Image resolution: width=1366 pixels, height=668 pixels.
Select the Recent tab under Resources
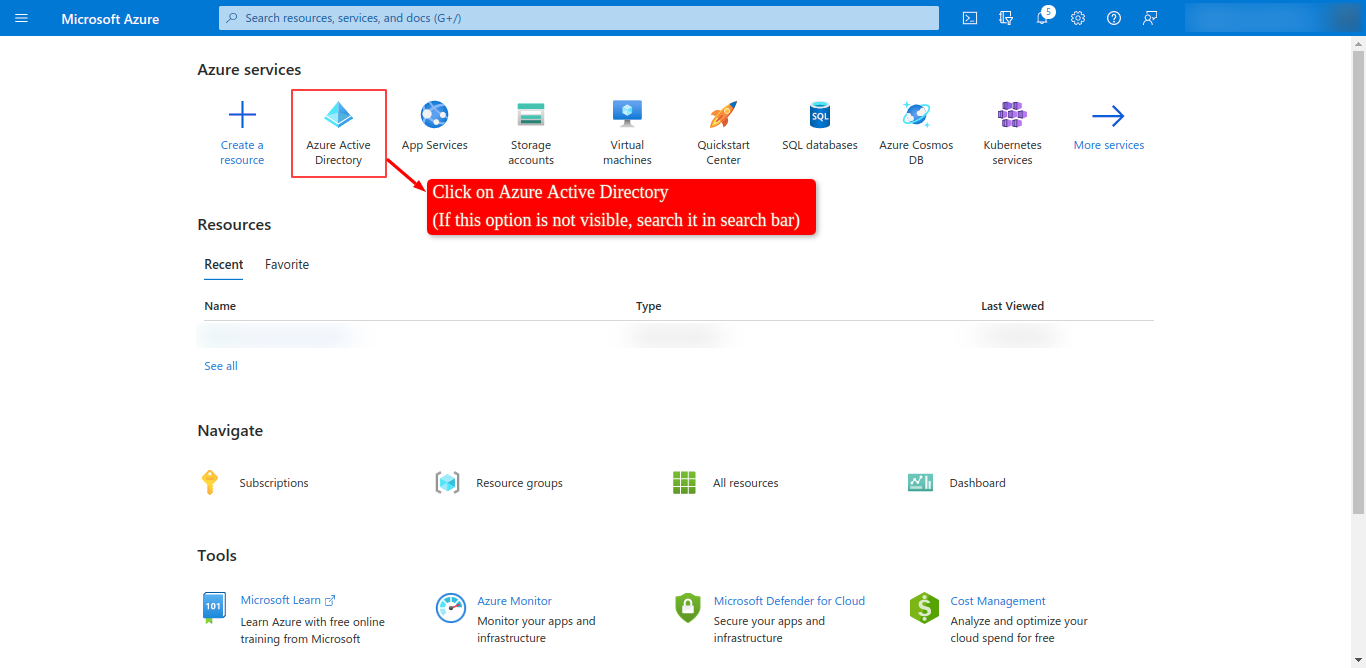pos(224,265)
